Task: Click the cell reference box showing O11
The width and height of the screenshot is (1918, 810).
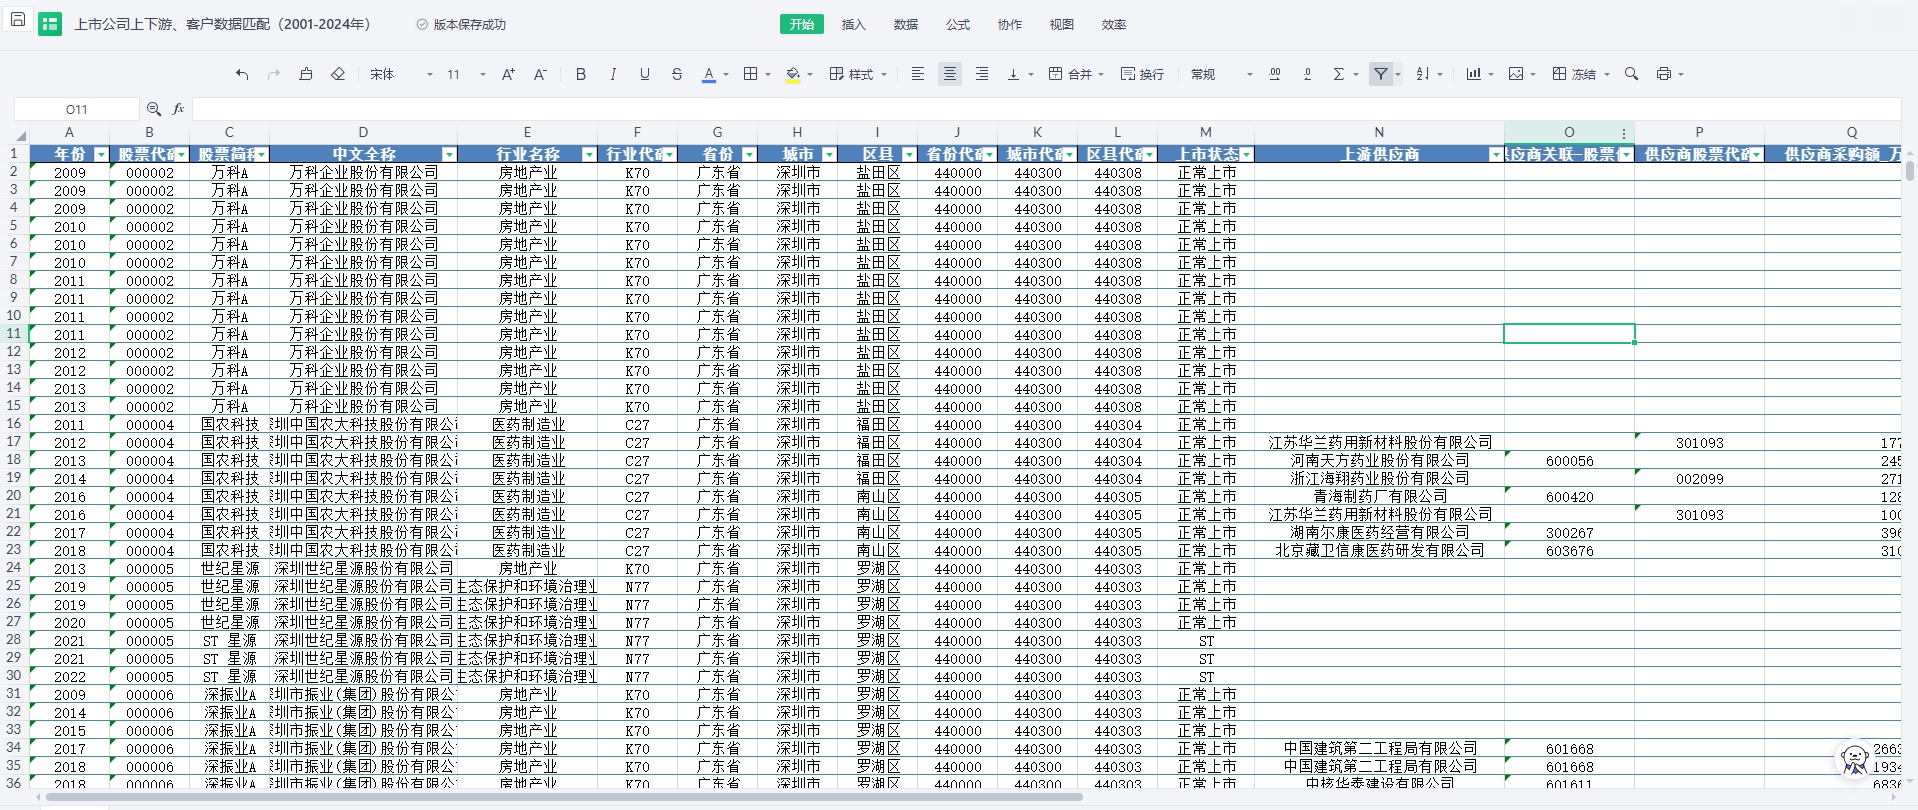Action: click(x=77, y=109)
